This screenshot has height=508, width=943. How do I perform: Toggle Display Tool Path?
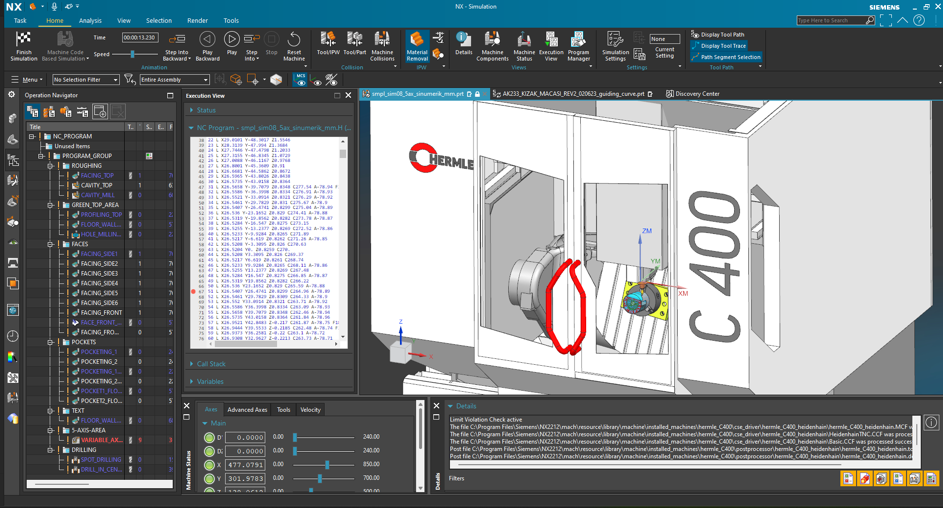click(x=717, y=34)
